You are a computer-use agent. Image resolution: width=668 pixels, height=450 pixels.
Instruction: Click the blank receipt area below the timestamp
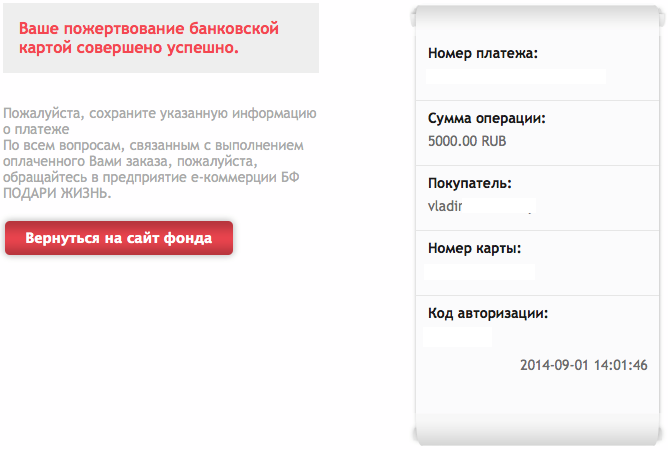pyautogui.click(x=535, y=400)
